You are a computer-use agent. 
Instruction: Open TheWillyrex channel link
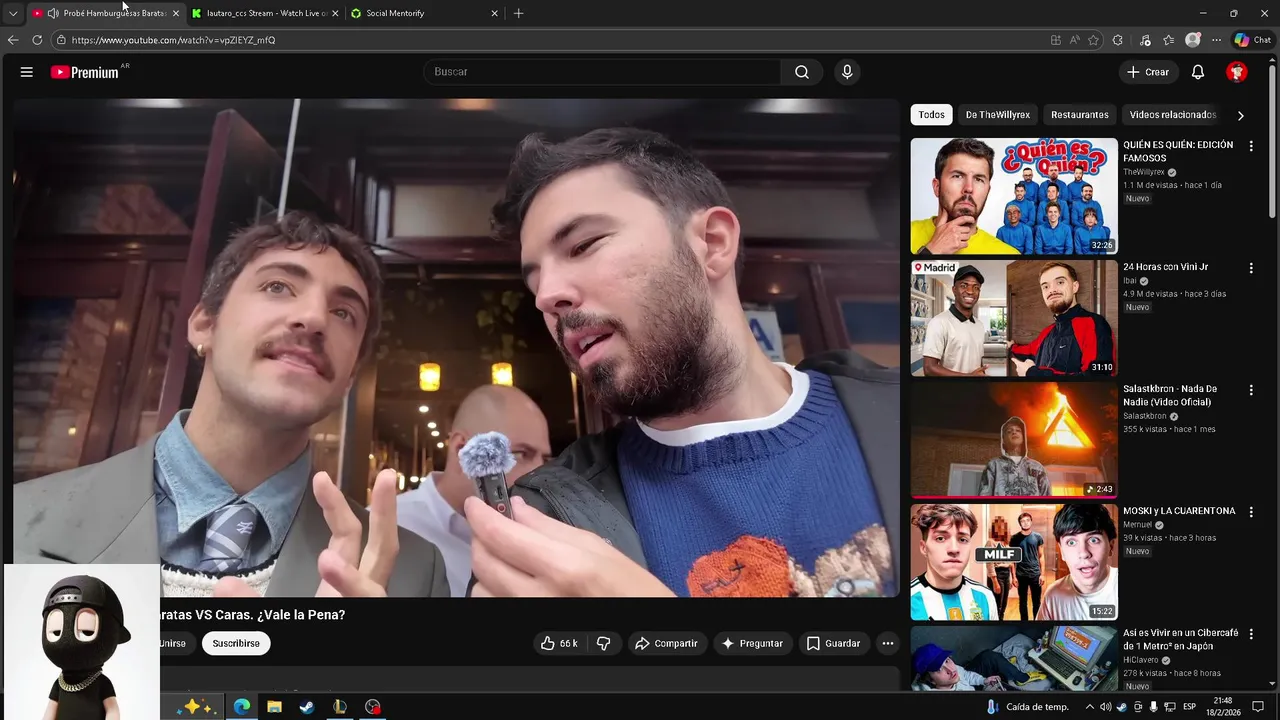click(1144, 172)
